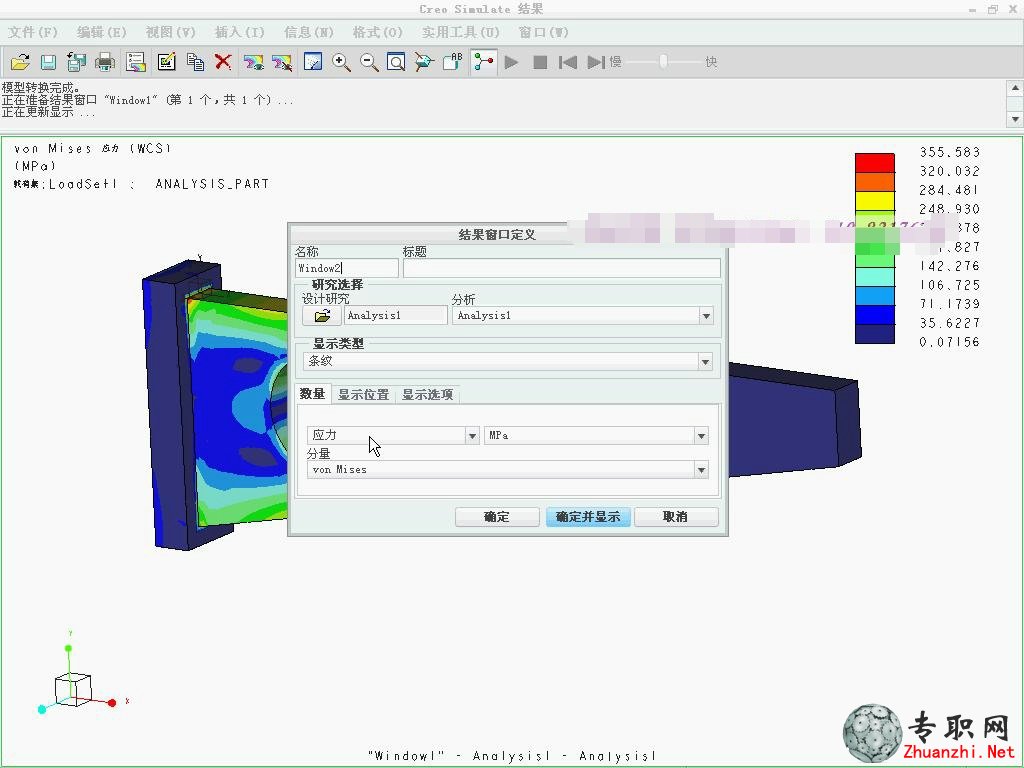This screenshot has width=1024, height=768.
Task: Click the Save-all multi-disk toolbar icon
Action: (76, 62)
